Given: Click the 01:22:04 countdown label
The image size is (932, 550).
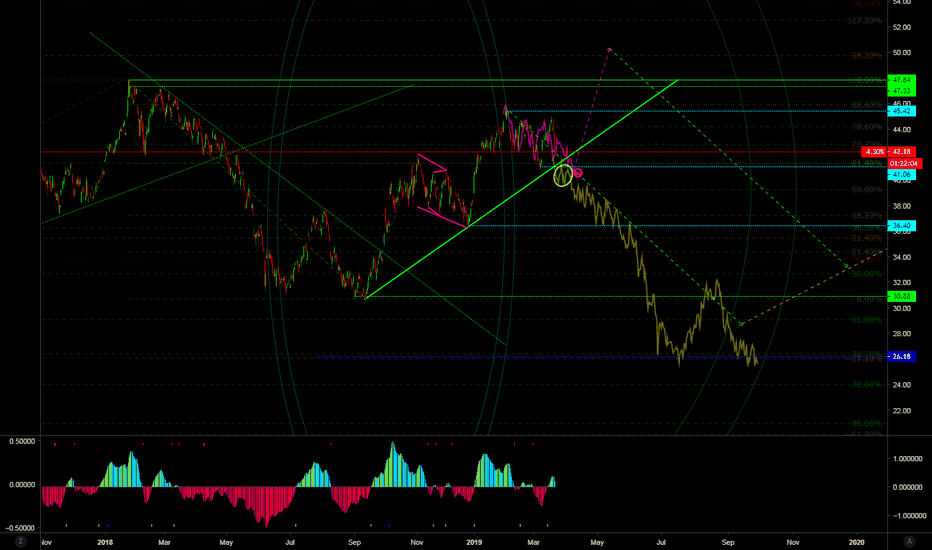Looking at the screenshot, I should (905, 164).
